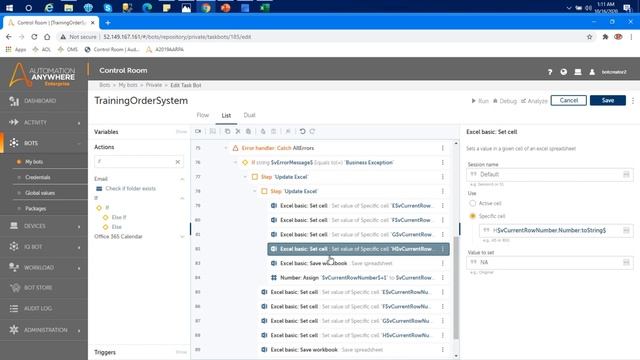
Task: Click the Windows Start button
Action: coord(9,8)
